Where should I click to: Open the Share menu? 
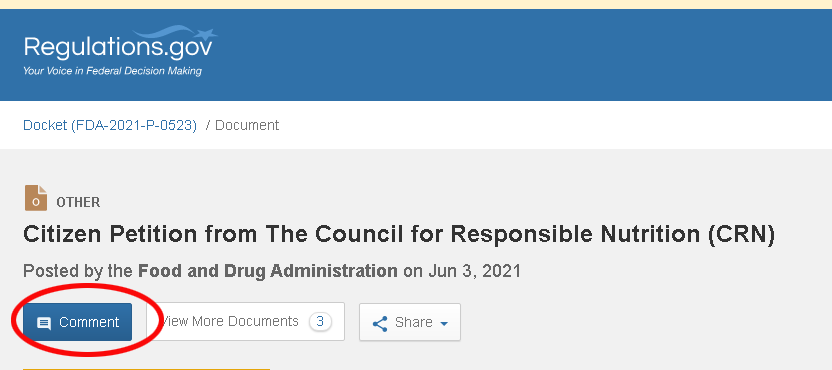coord(410,322)
